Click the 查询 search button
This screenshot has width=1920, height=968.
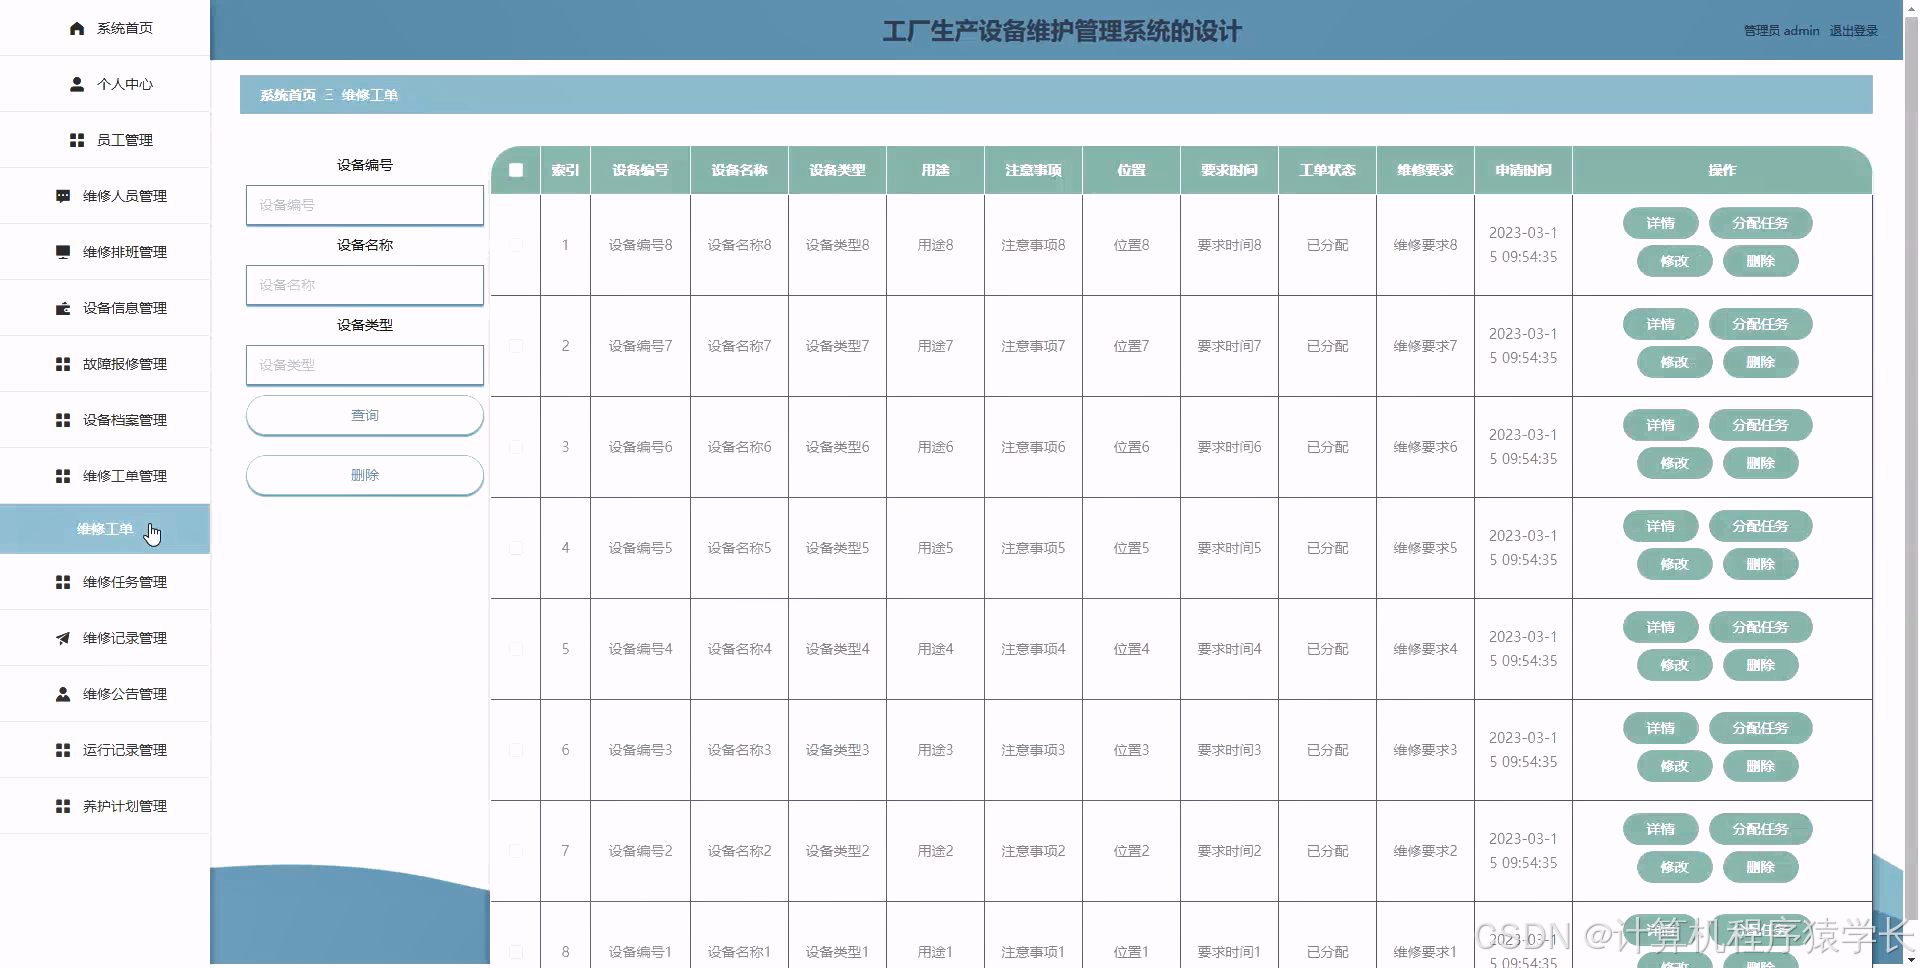click(365, 415)
